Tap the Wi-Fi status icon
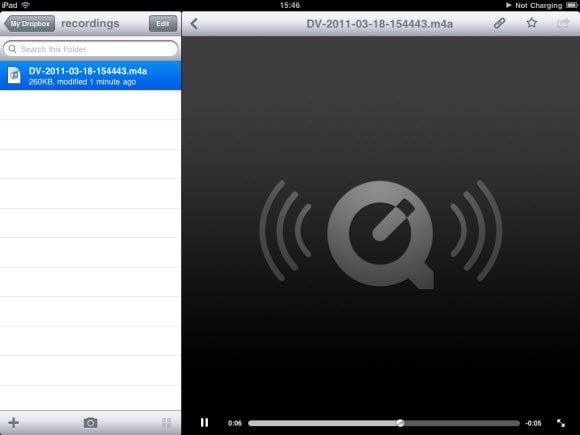The width and height of the screenshot is (580, 435). click(x=26, y=5)
